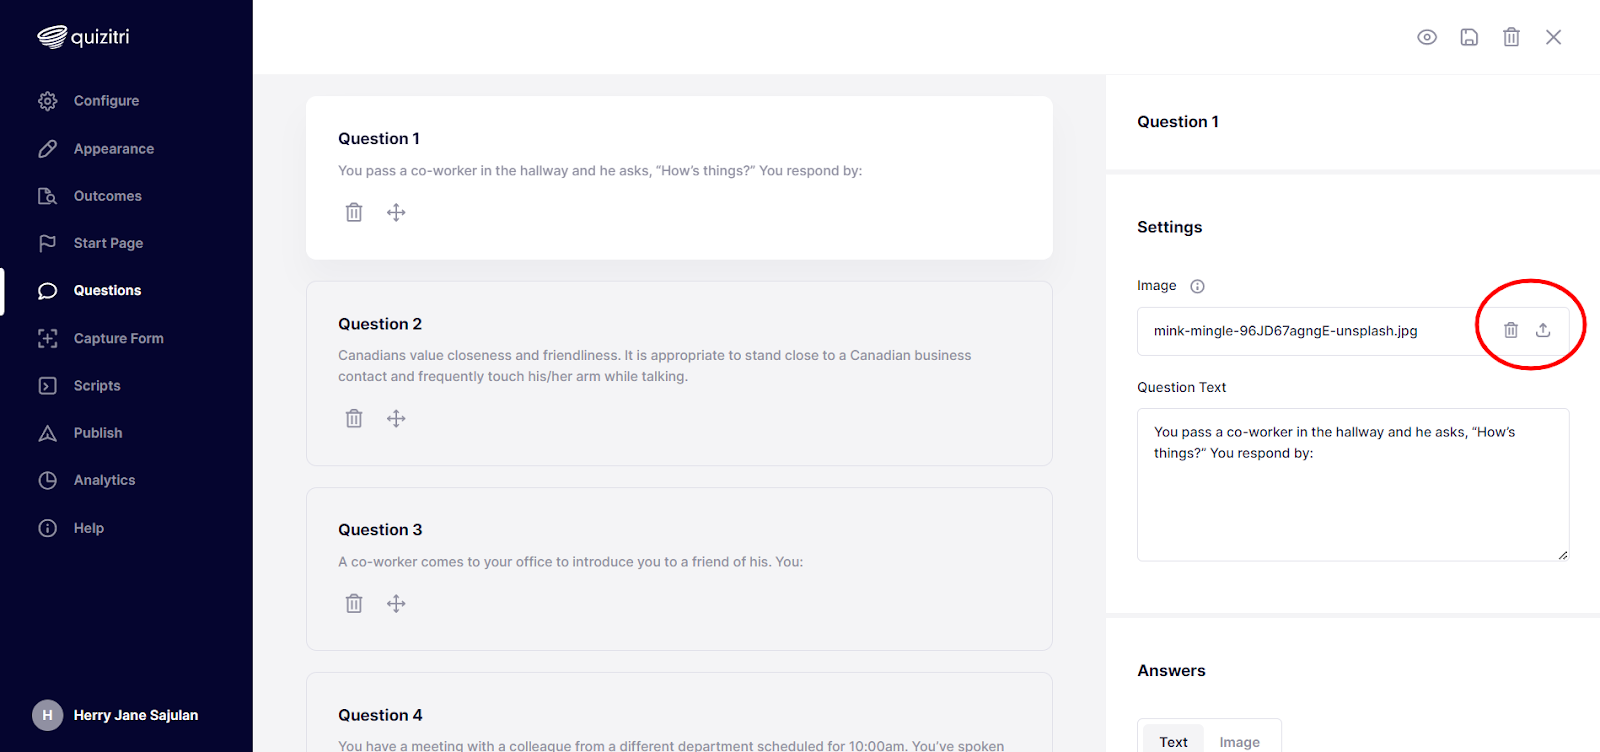Click the Settings heading

[1170, 227]
